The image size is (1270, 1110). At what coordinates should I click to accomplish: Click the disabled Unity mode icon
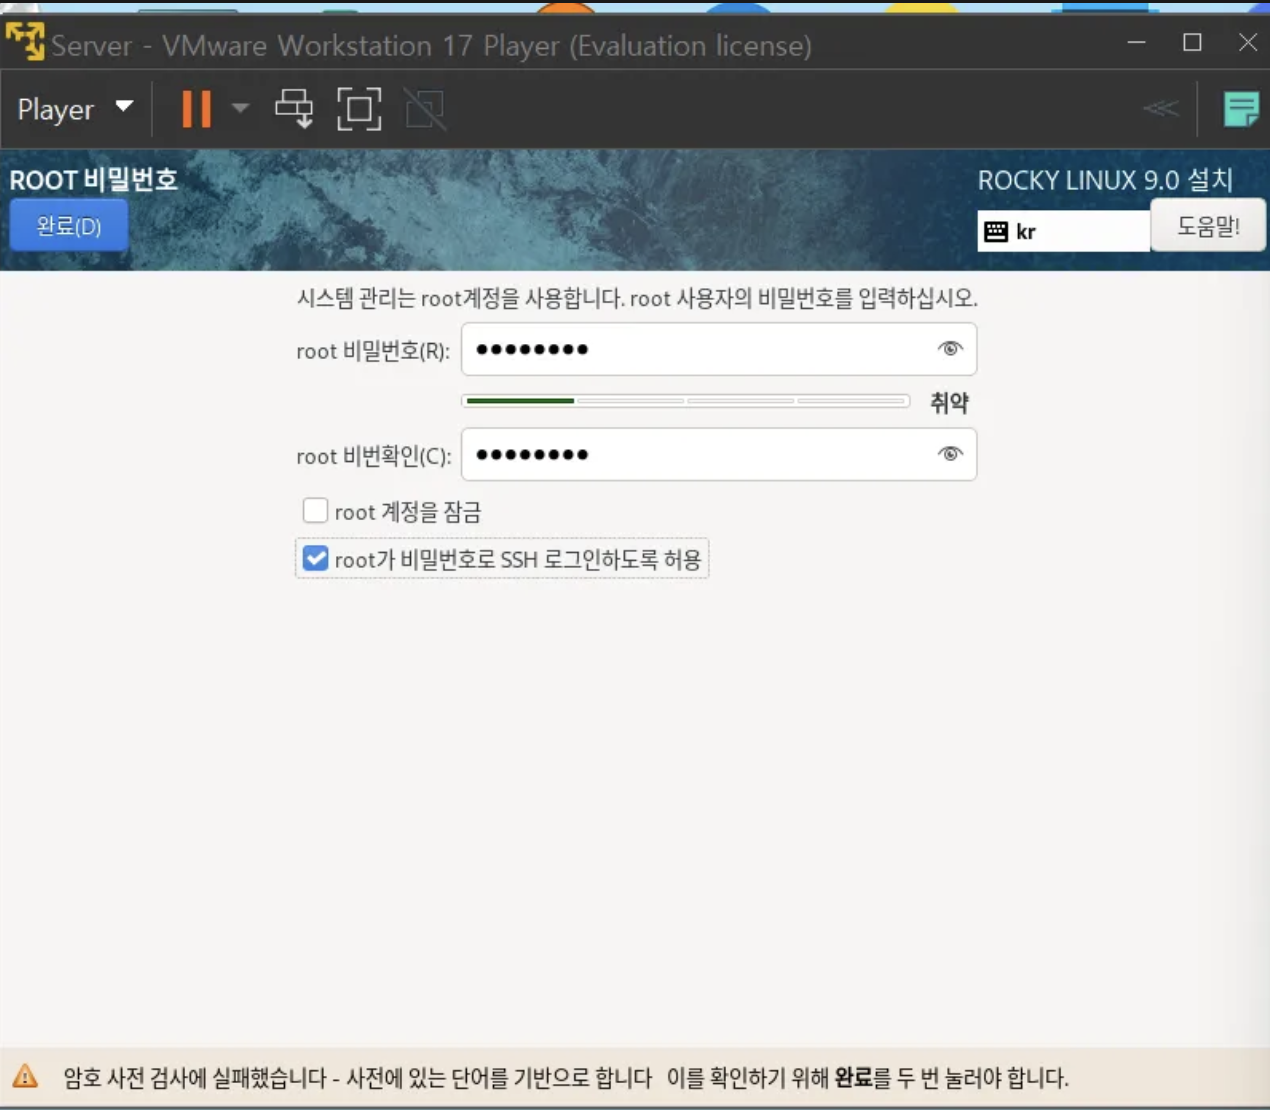[425, 109]
